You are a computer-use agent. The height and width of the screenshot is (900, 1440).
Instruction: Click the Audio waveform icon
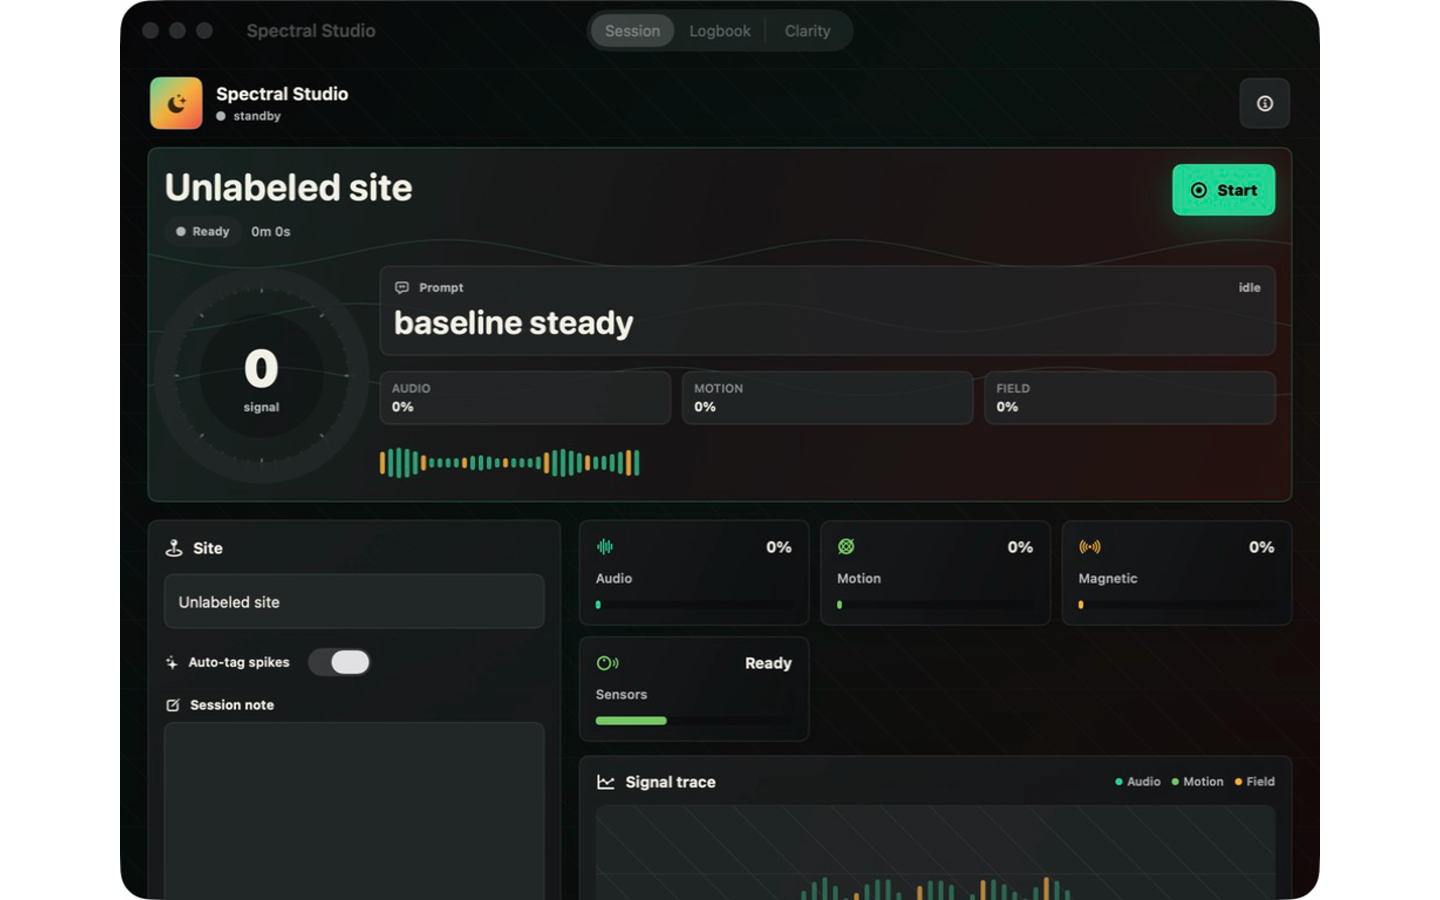tap(605, 546)
